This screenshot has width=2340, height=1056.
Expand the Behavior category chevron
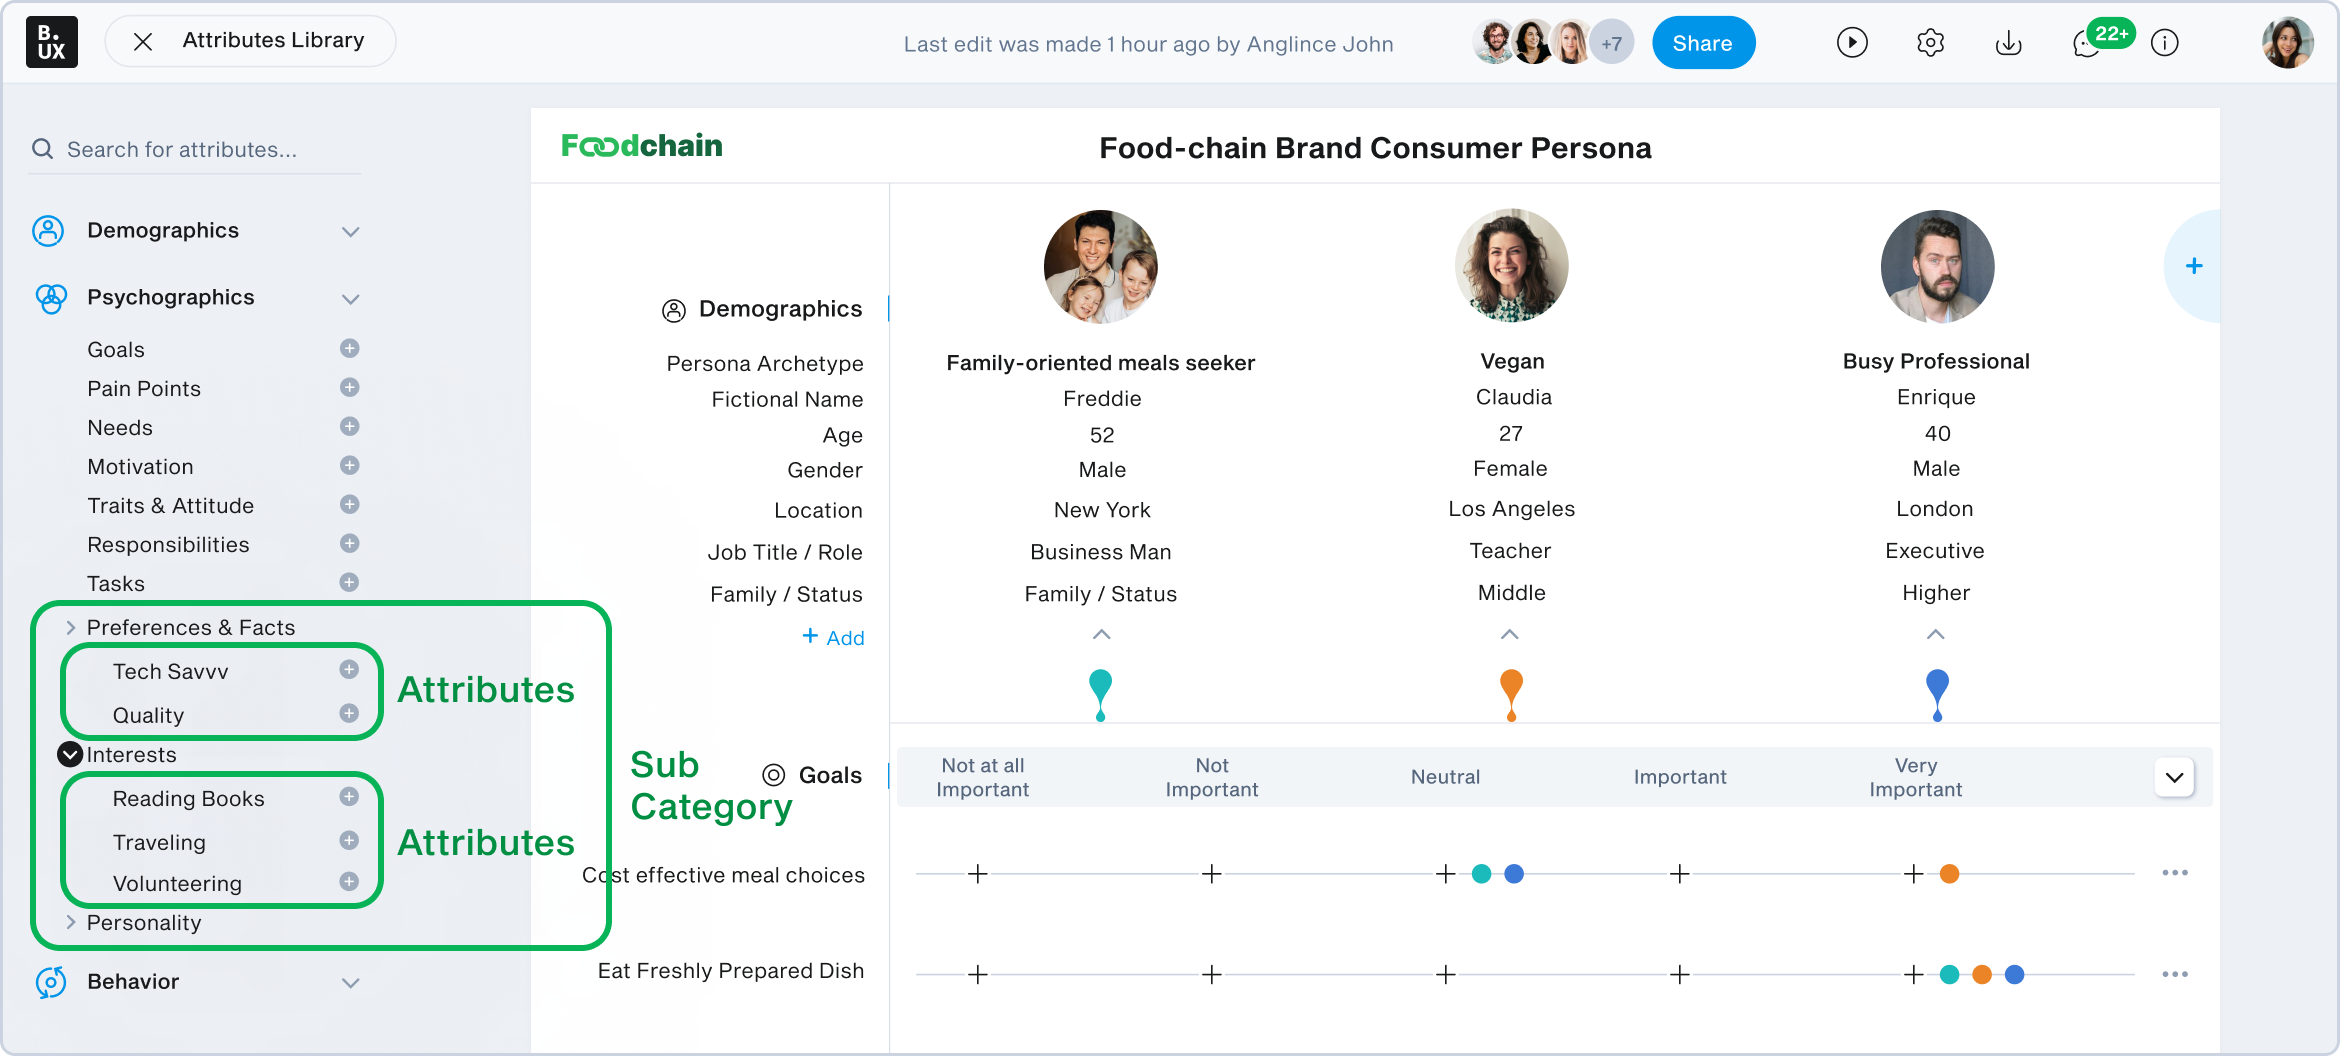click(350, 982)
